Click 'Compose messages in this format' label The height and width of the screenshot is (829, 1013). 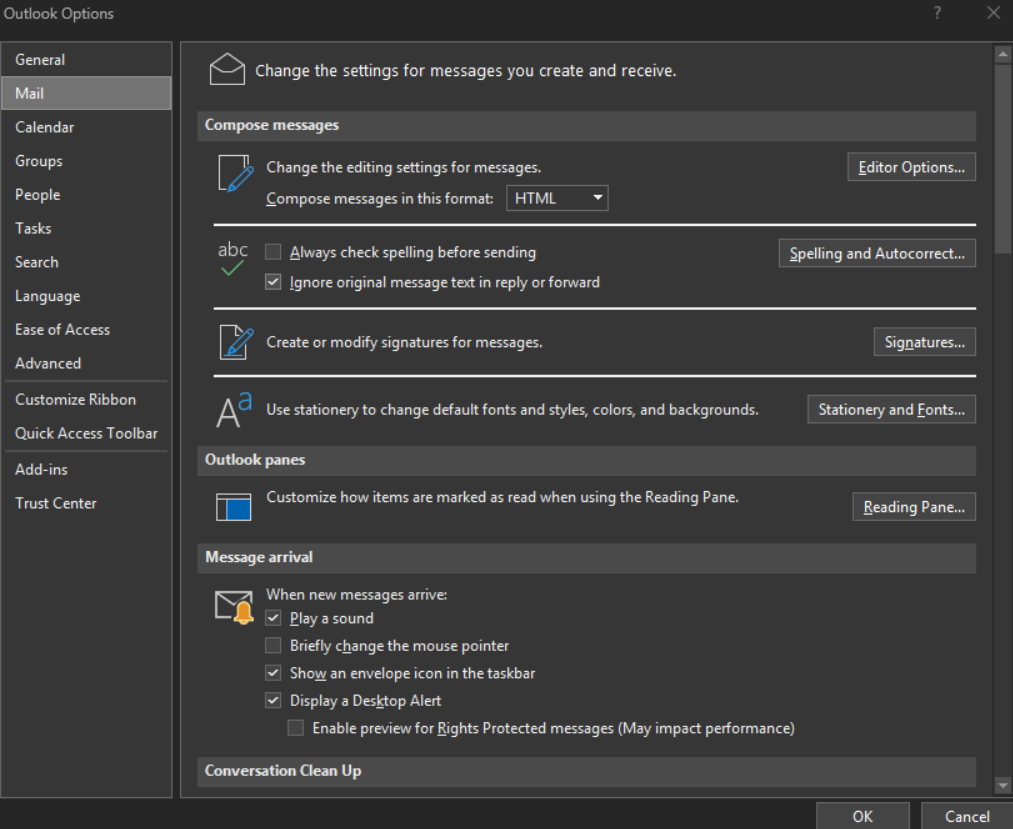tap(380, 198)
